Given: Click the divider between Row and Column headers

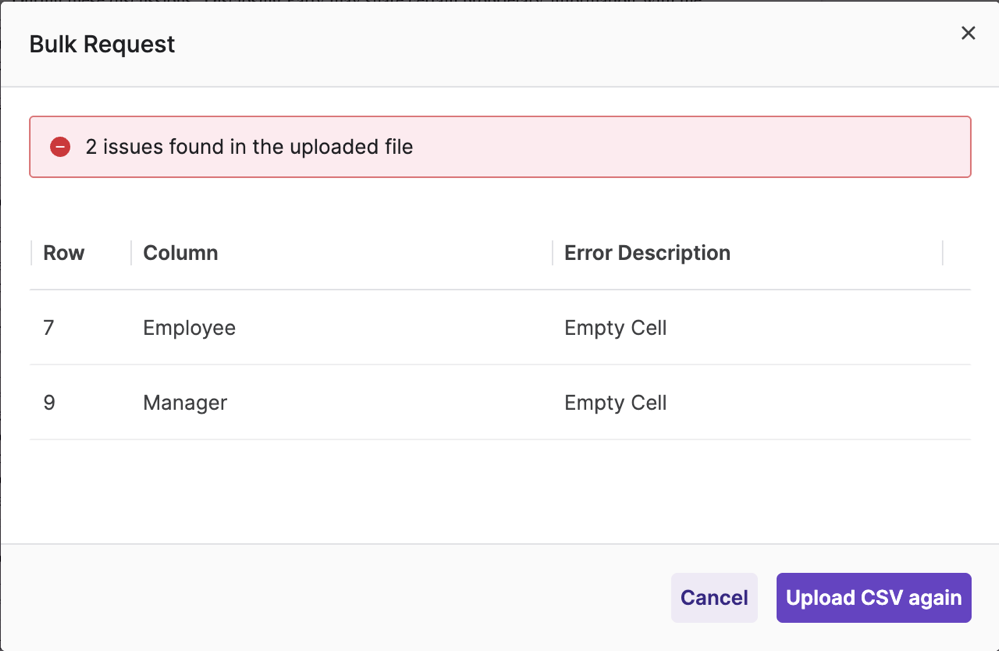Looking at the screenshot, I should [131, 253].
